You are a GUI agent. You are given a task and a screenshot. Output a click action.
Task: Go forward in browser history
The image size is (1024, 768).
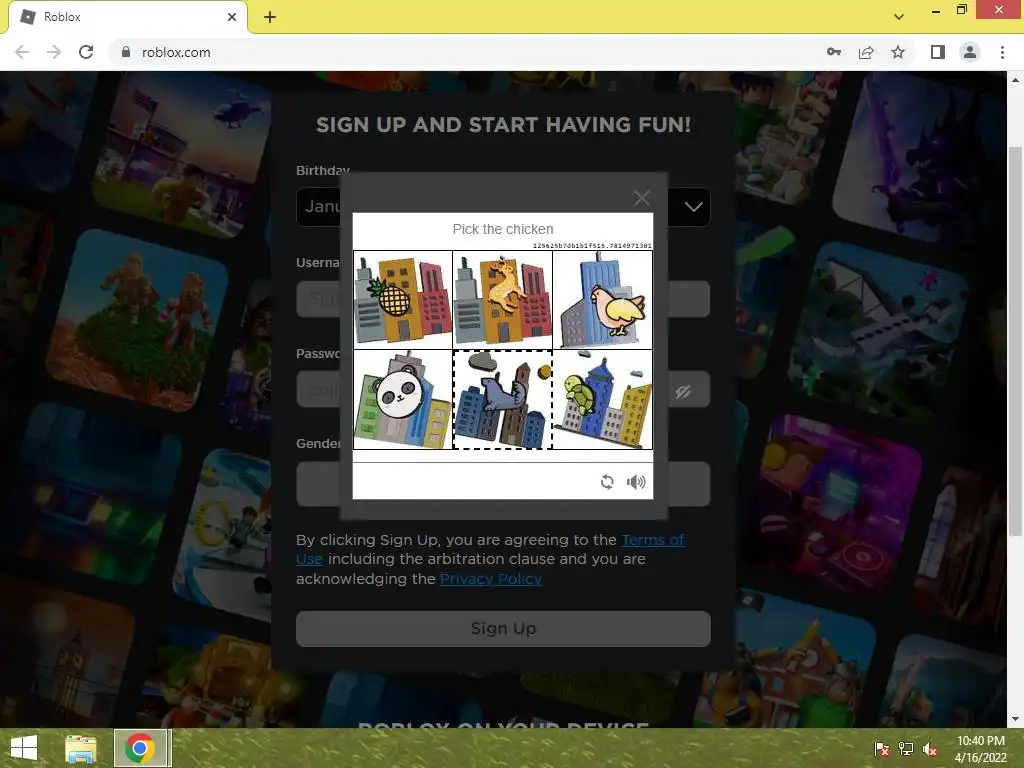click(54, 52)
